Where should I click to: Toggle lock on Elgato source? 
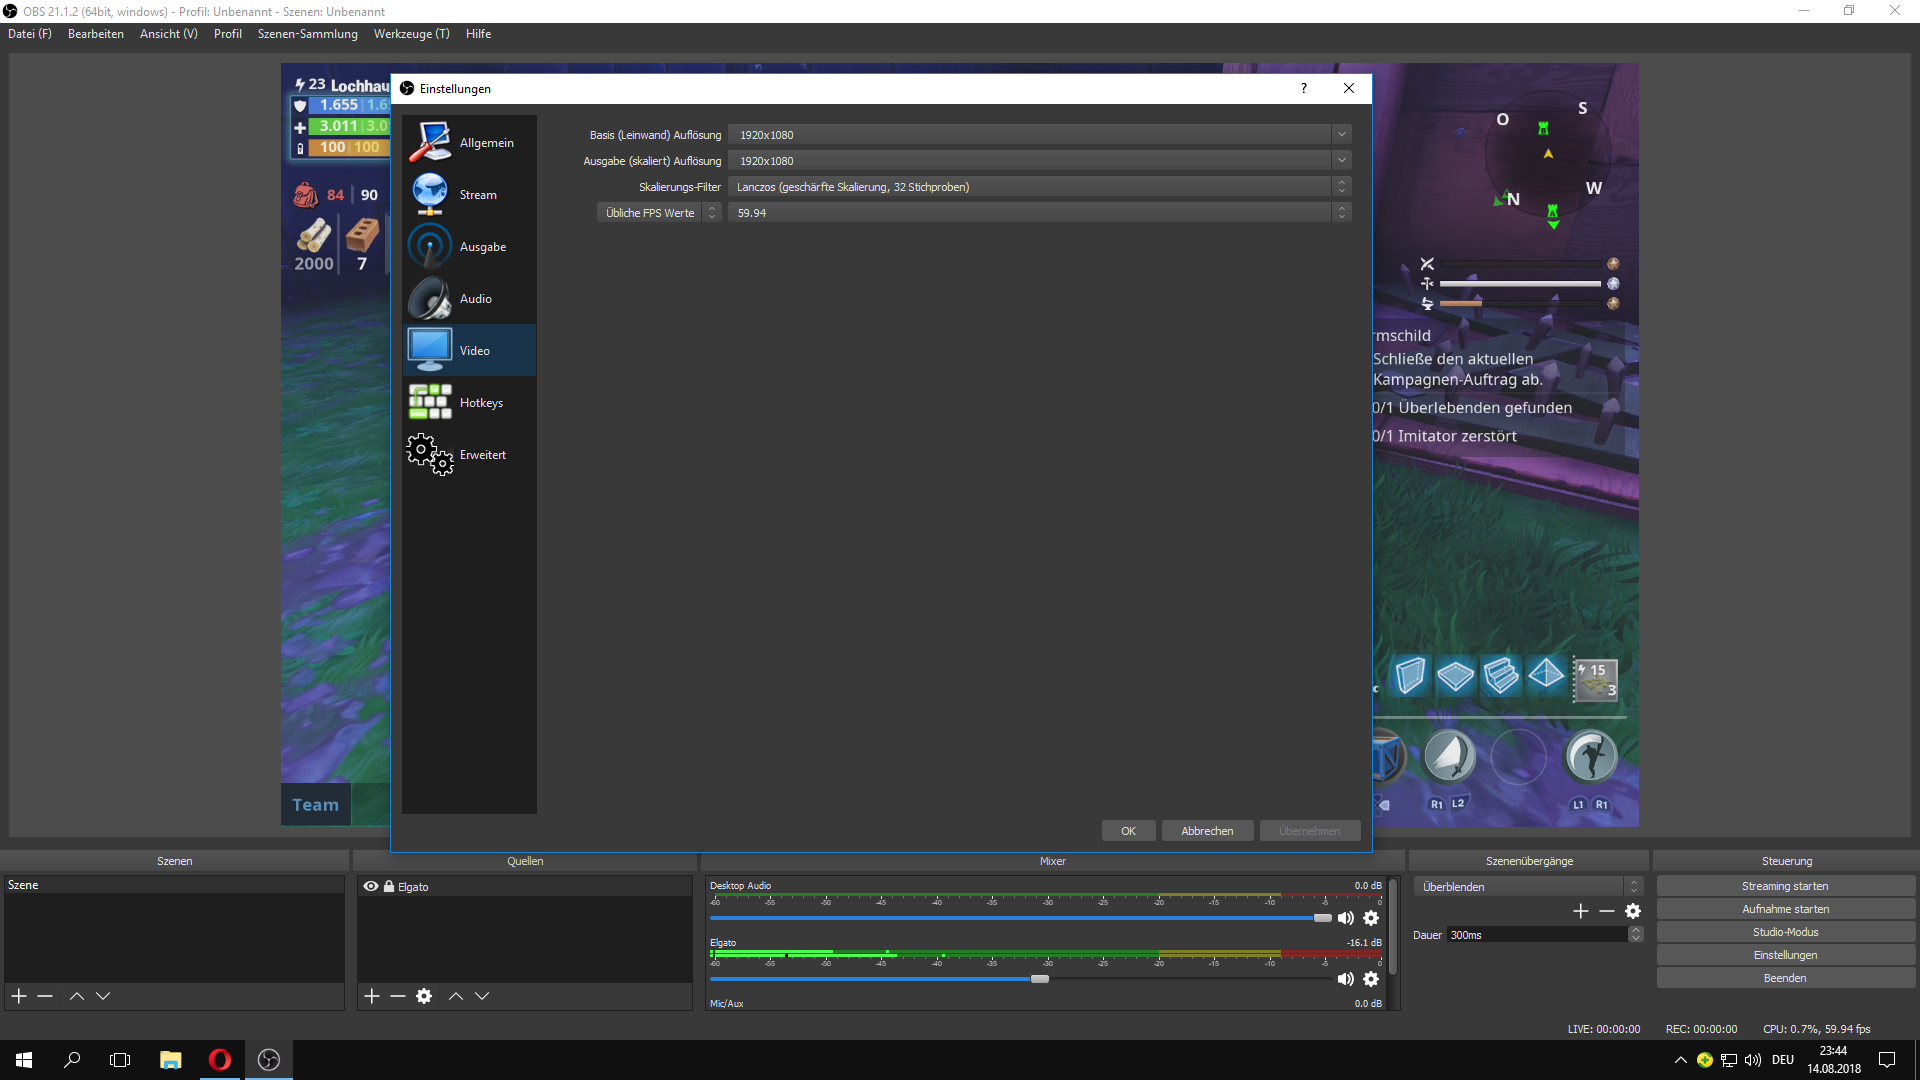[x=389, y=887]
